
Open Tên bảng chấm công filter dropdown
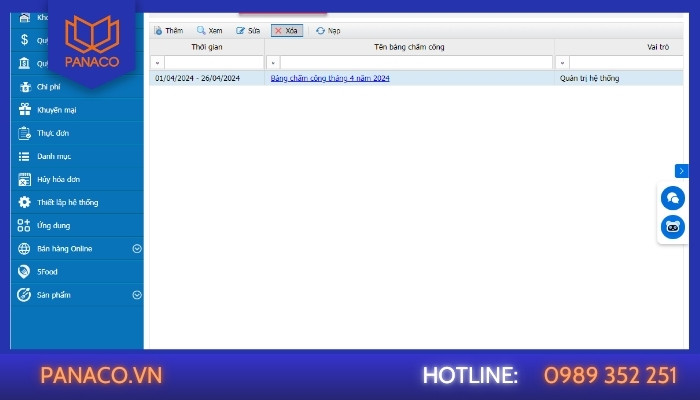tap(273, 63)
